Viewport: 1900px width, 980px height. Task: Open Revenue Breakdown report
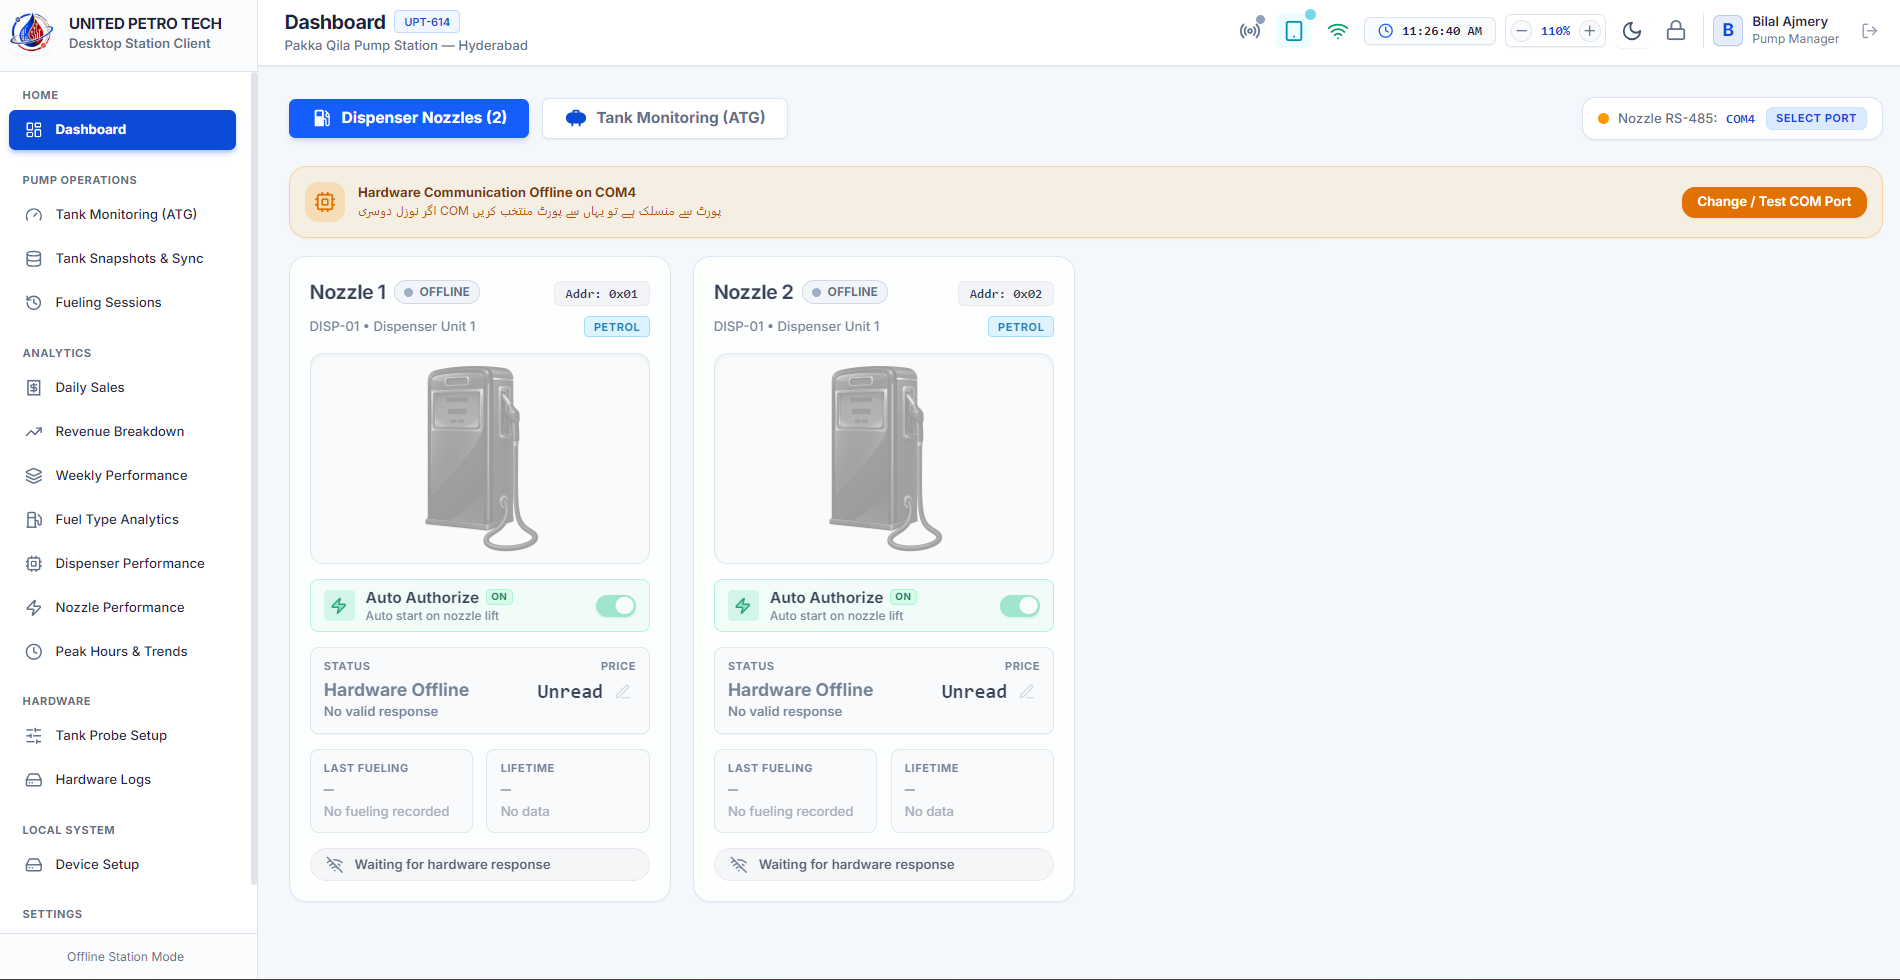pos(122,431)
